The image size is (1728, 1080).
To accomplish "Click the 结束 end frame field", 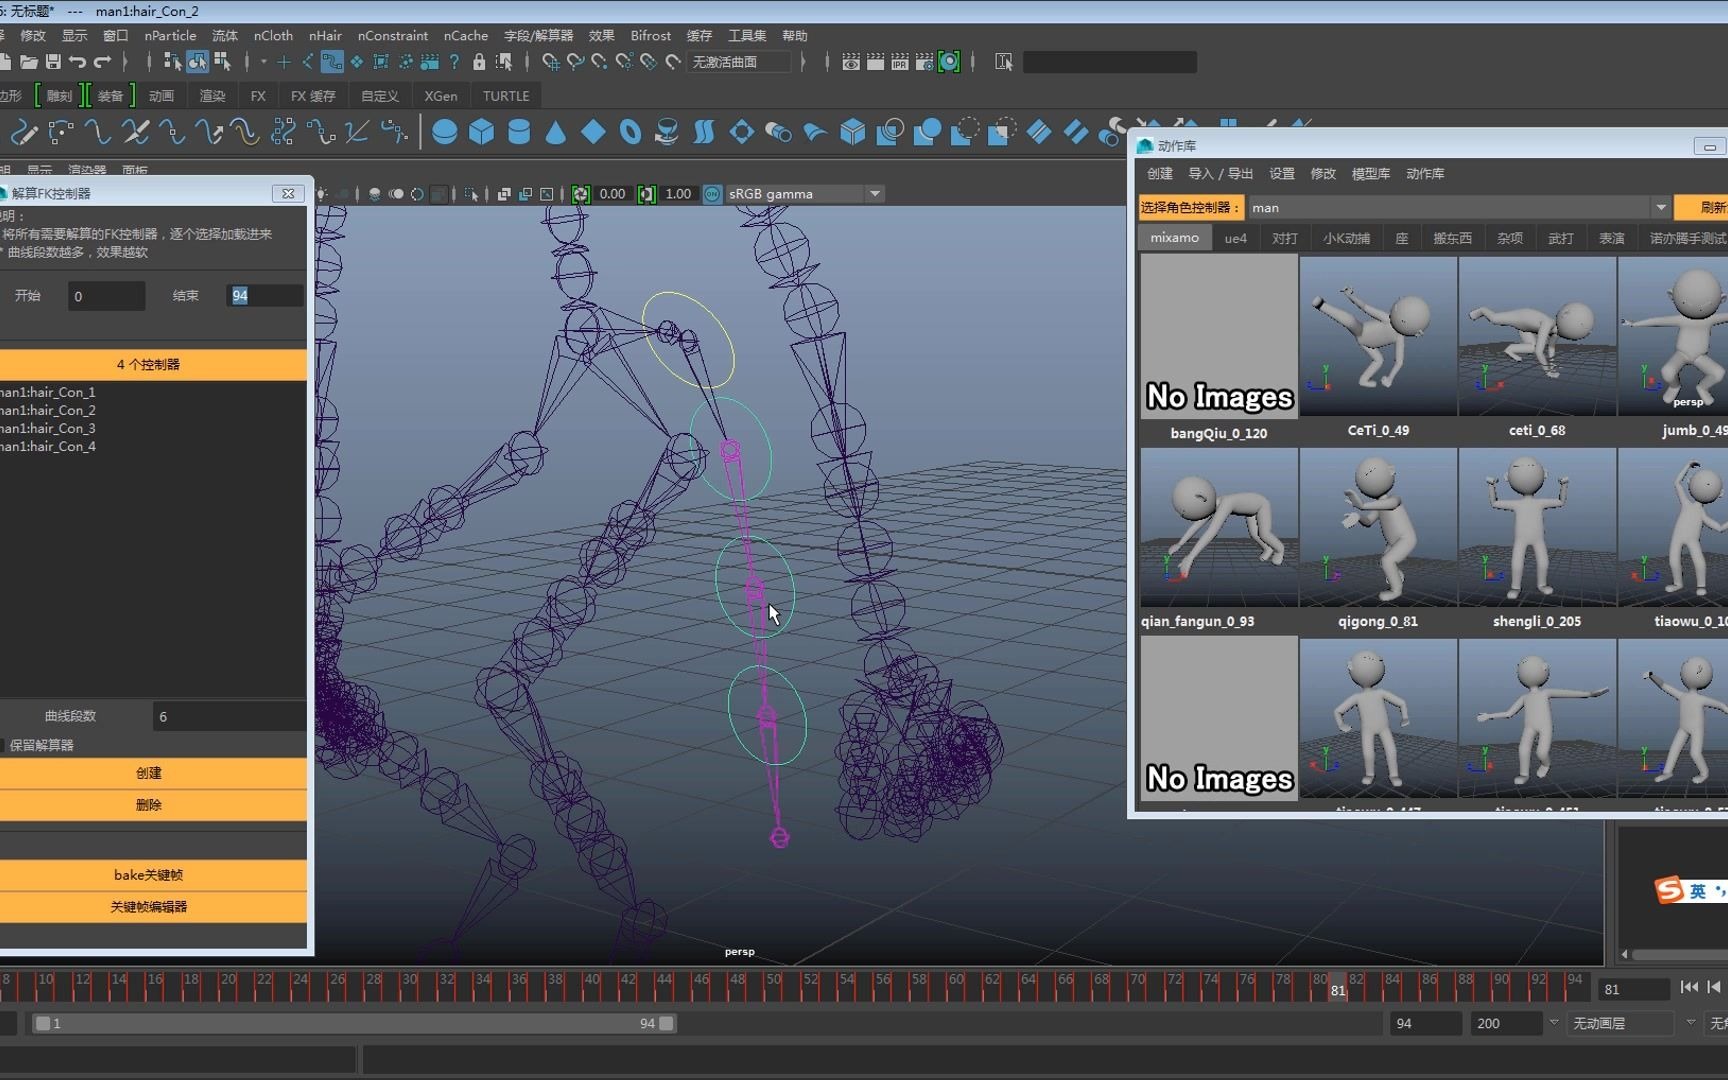I will pos(265,296).
